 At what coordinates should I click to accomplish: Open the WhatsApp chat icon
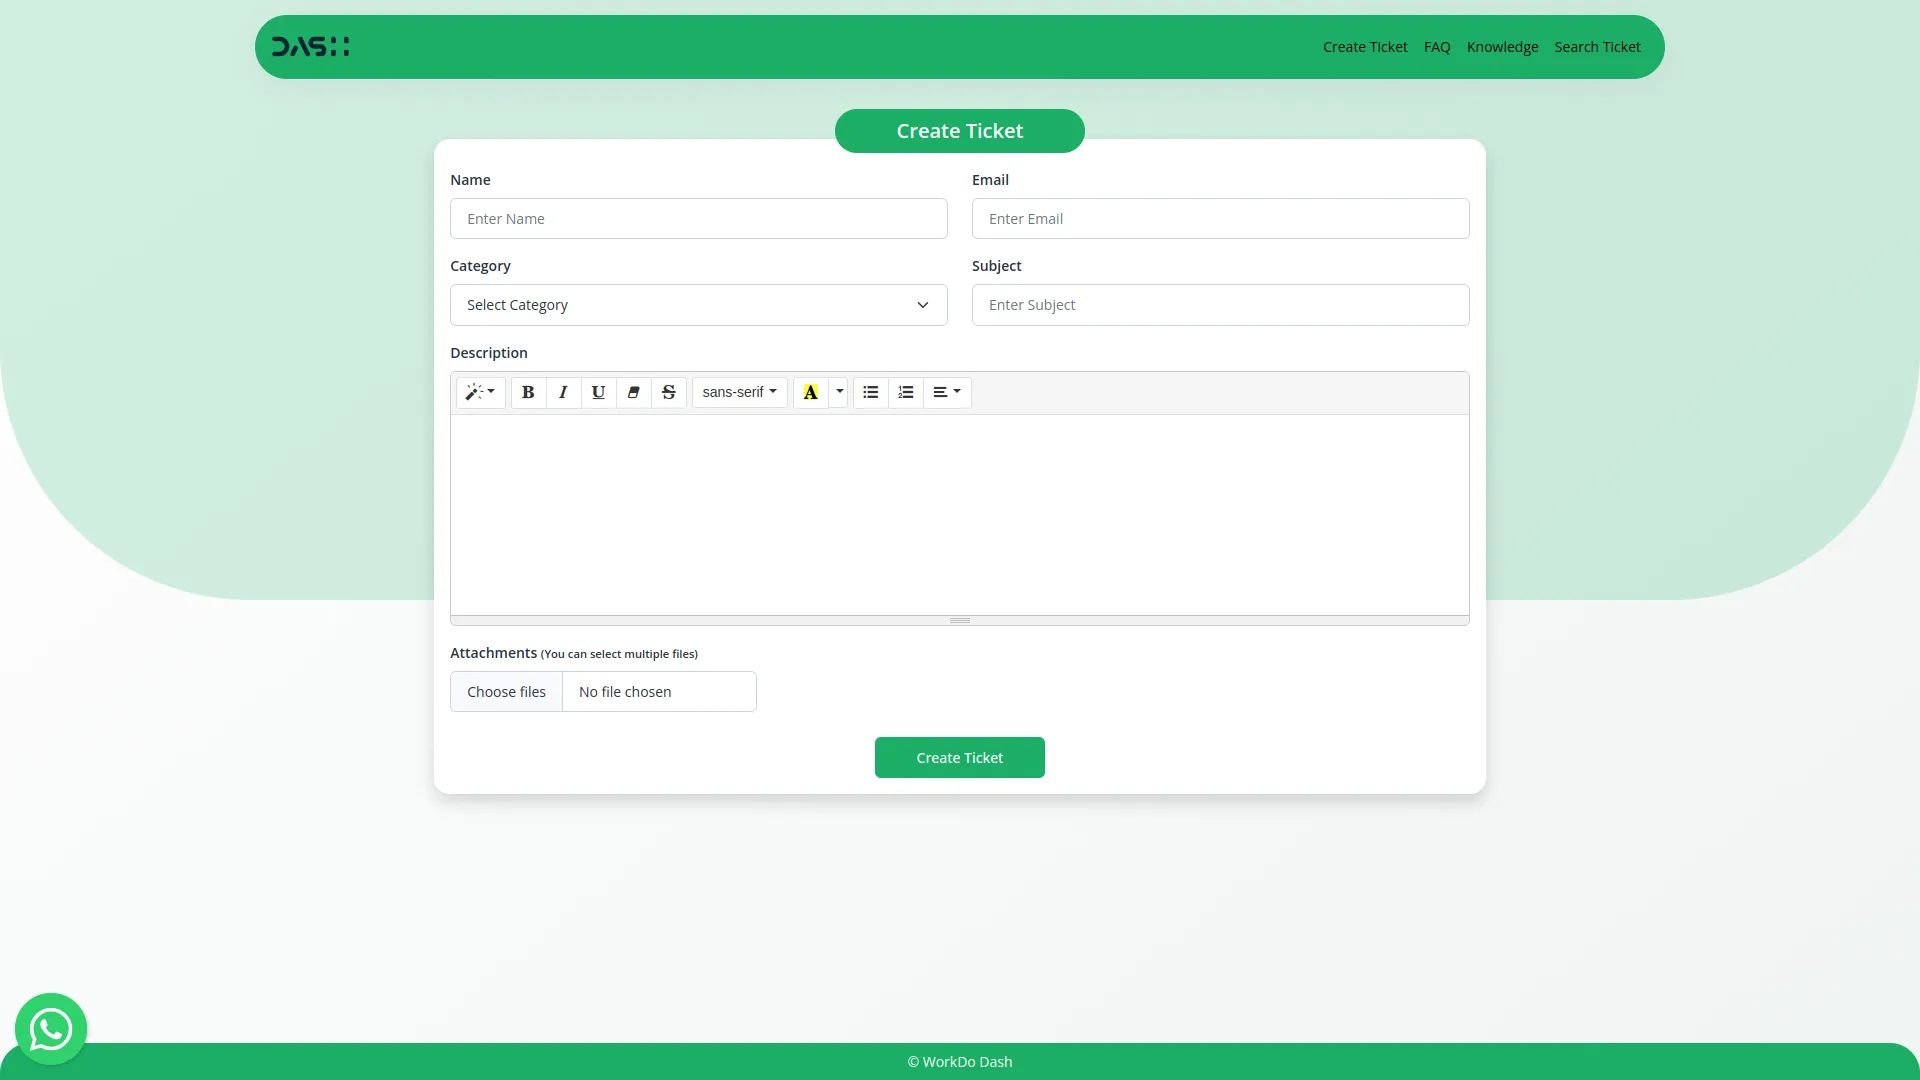(x=51, y=1029)
